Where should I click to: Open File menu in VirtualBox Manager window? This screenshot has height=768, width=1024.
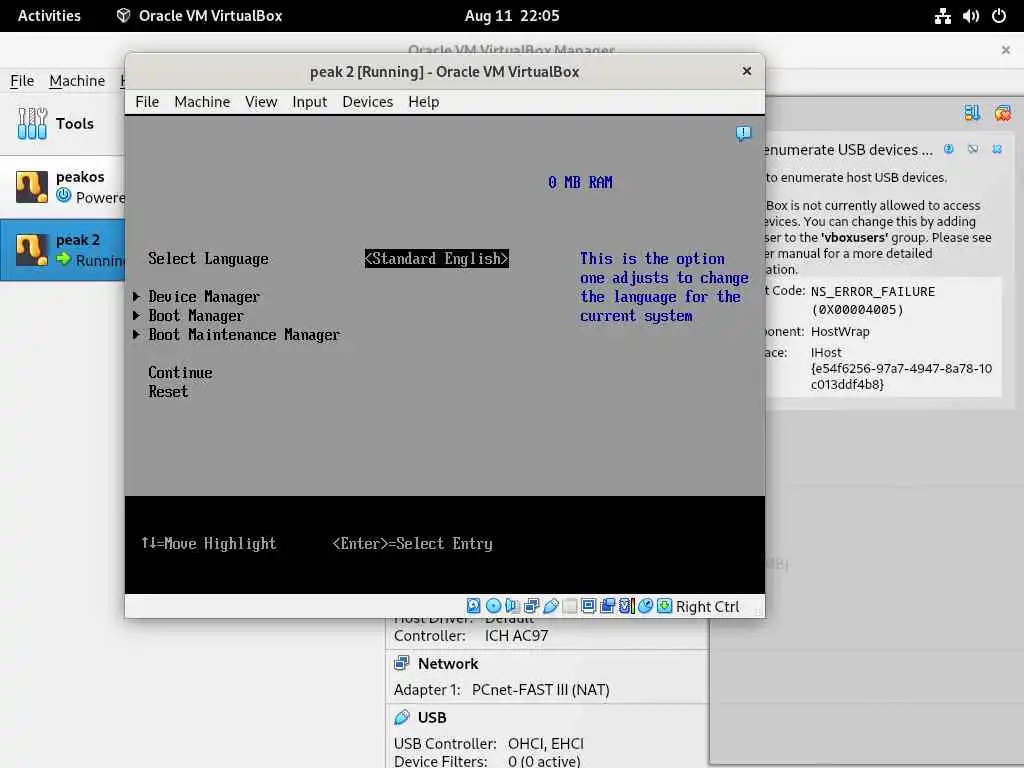point(22,80)
